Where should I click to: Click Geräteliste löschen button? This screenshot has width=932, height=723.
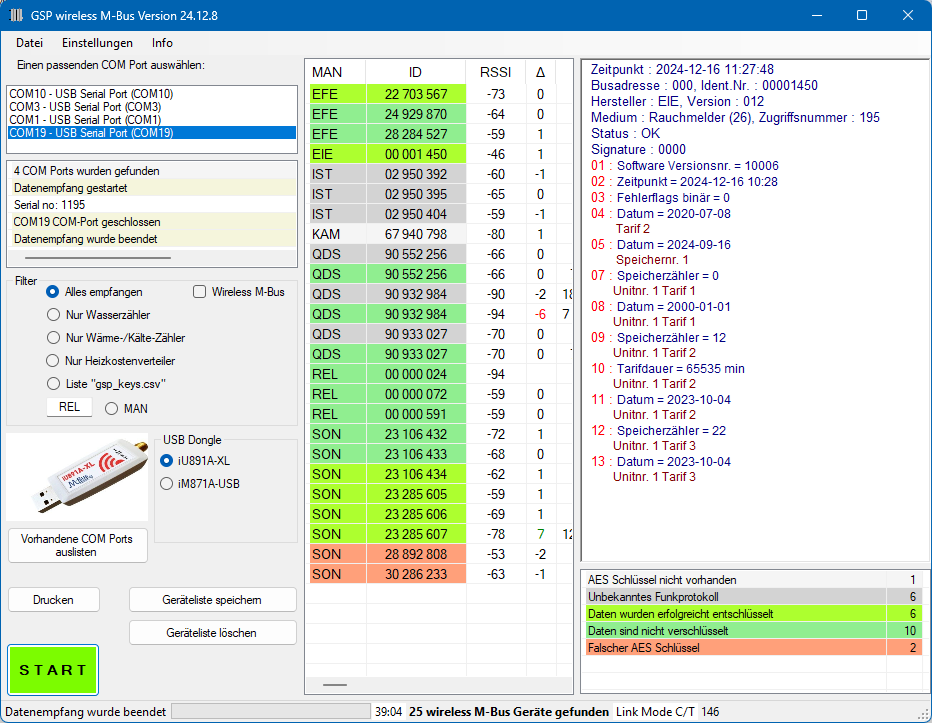(x=212, y=633)
